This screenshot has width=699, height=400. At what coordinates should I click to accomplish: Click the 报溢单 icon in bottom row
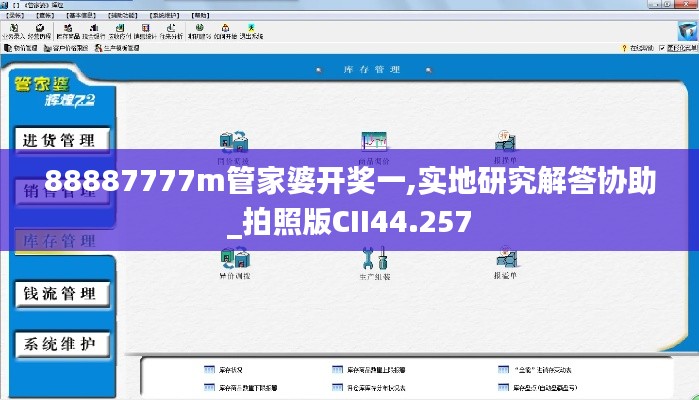506,260
